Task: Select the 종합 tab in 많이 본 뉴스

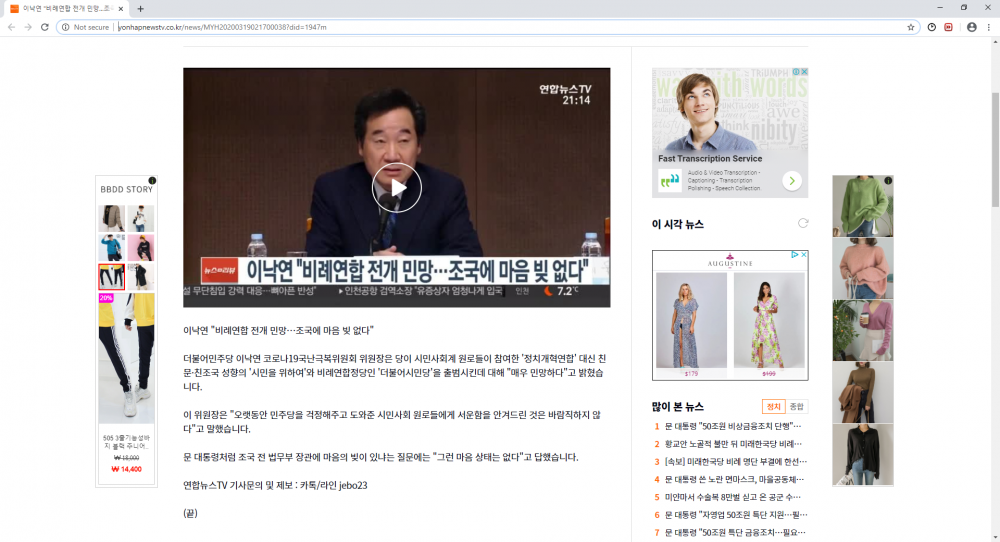Action: pos(797,406)
